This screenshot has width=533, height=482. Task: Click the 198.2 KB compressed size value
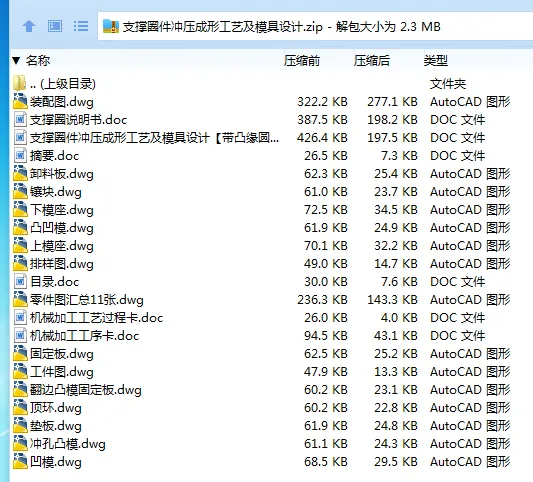pos(392,120)
